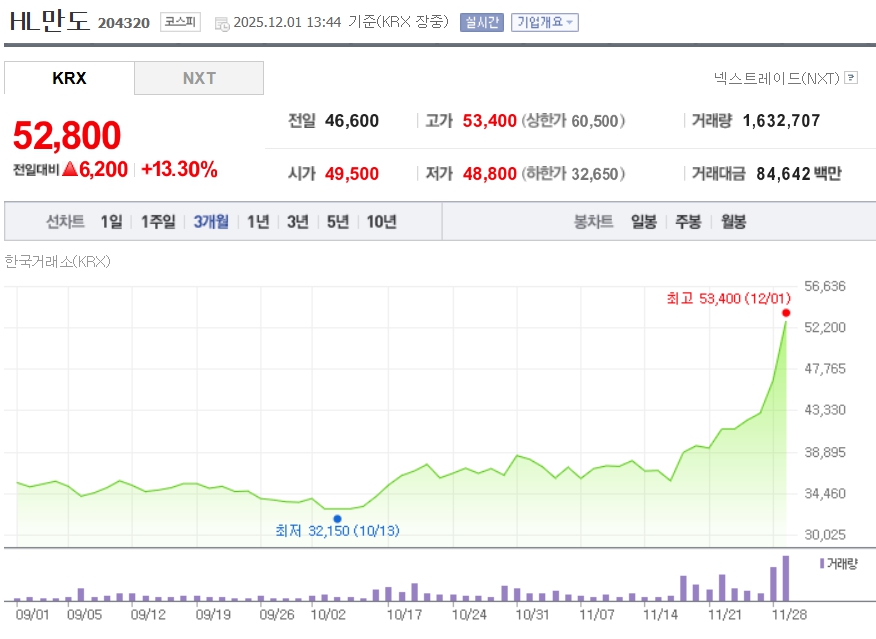Click the red up-triangle price change icon
This screenshot has height=639, width=876.
pos(70,170)
